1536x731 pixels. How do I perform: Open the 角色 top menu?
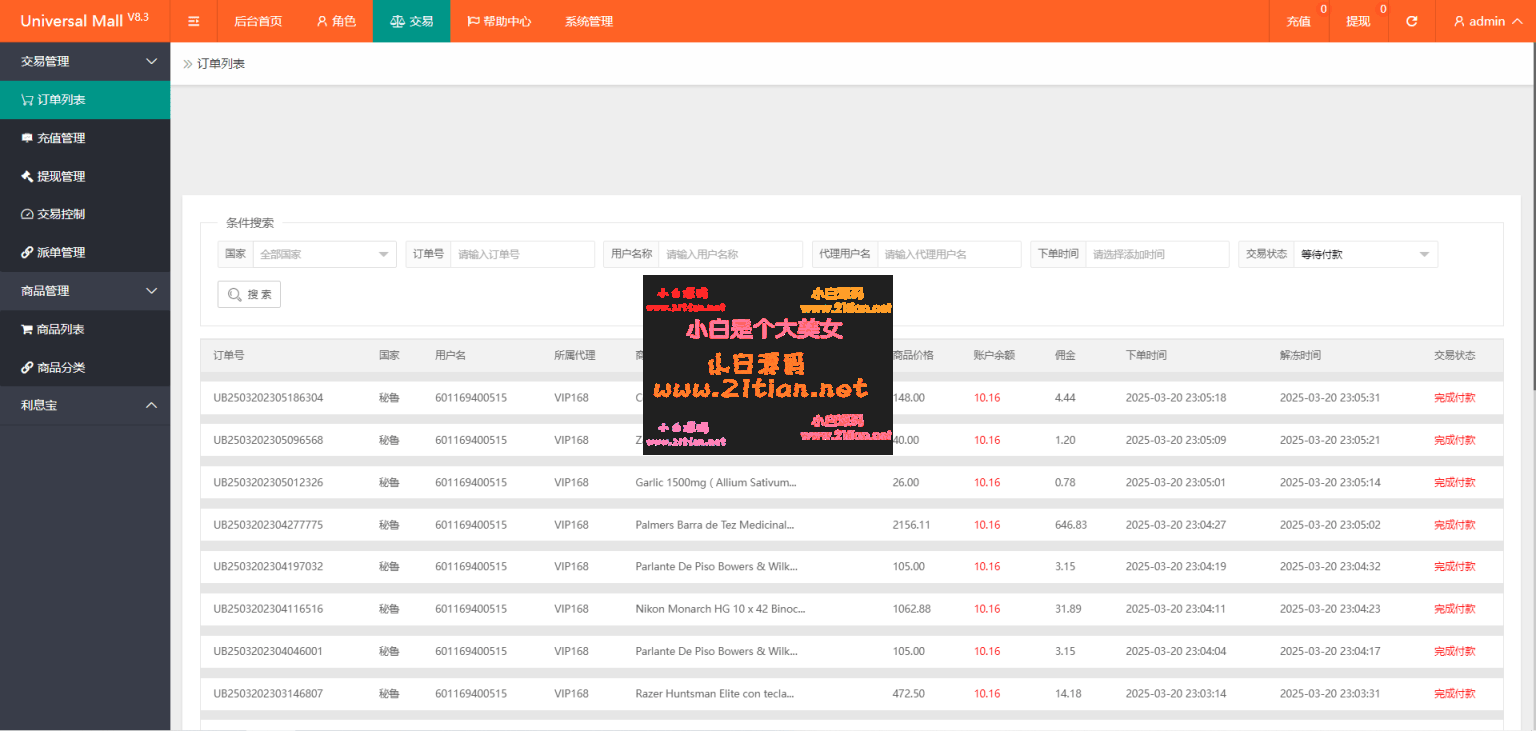coord(336,21)
